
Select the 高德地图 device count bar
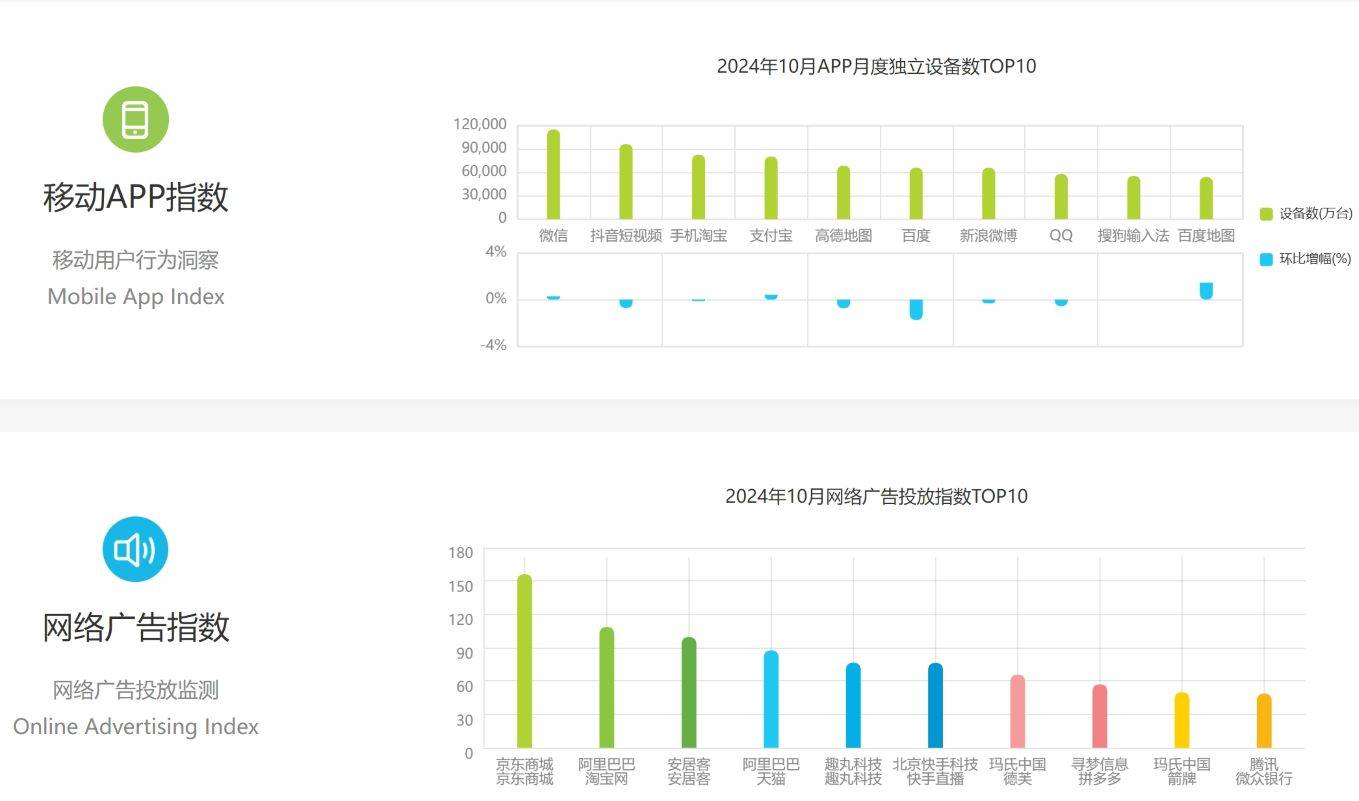(x=843, y=192)
